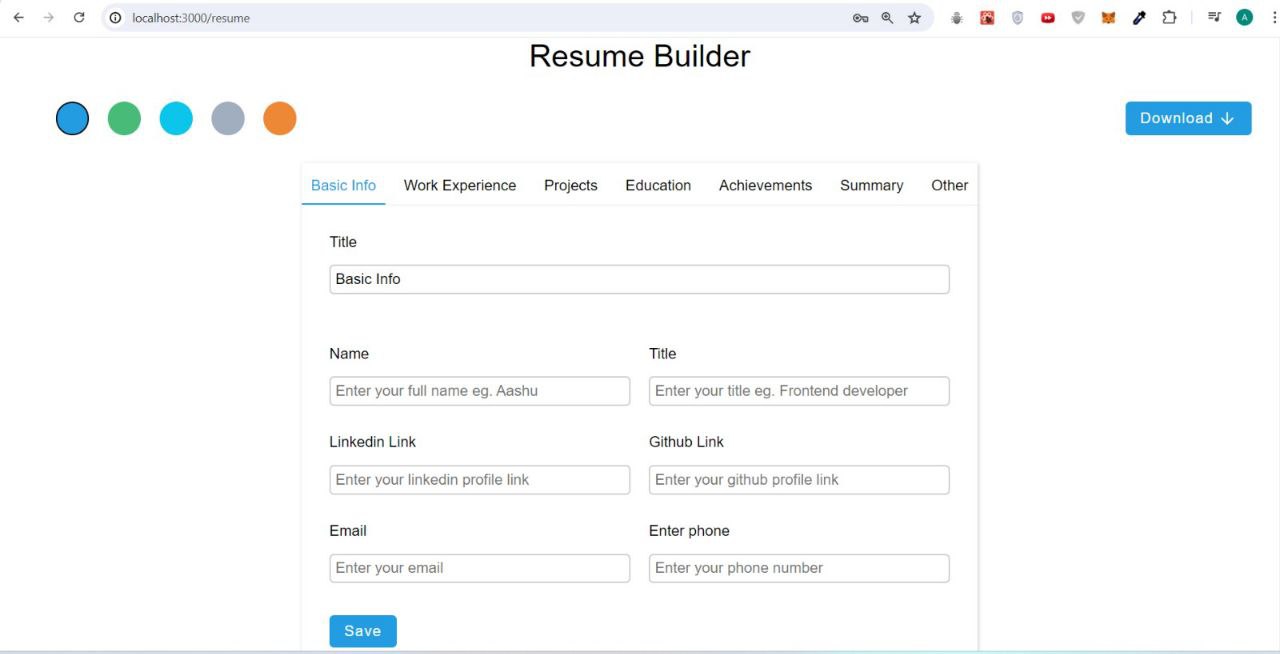
Task: Switch to the Work Experience tab
Action: (459, 185)
